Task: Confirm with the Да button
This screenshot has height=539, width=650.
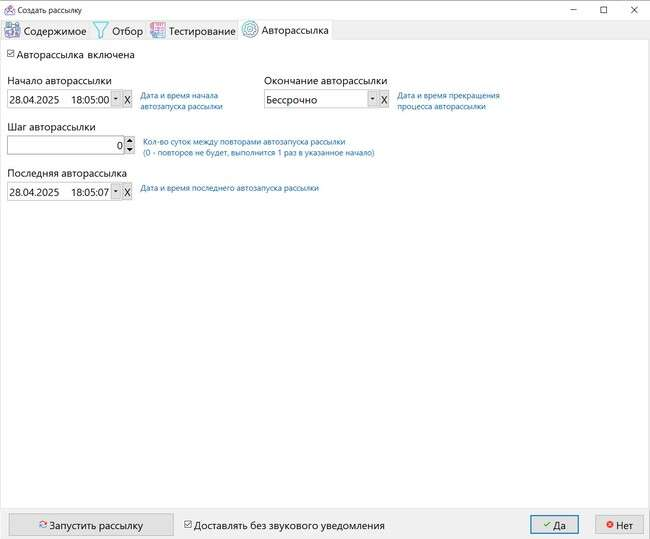Action: pyautogui.click(x=554, y=525)
